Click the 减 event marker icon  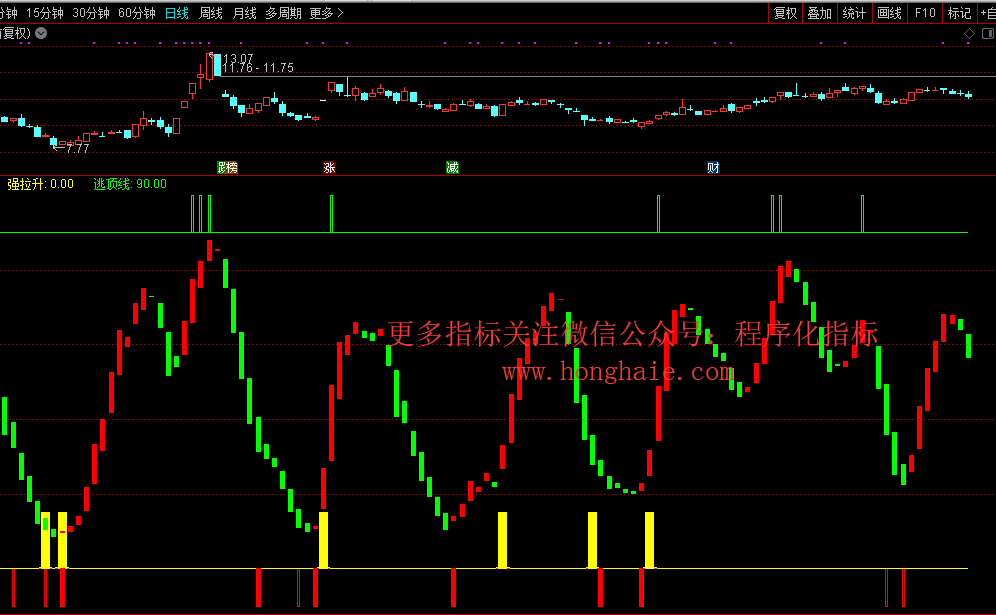click(452, 168)
